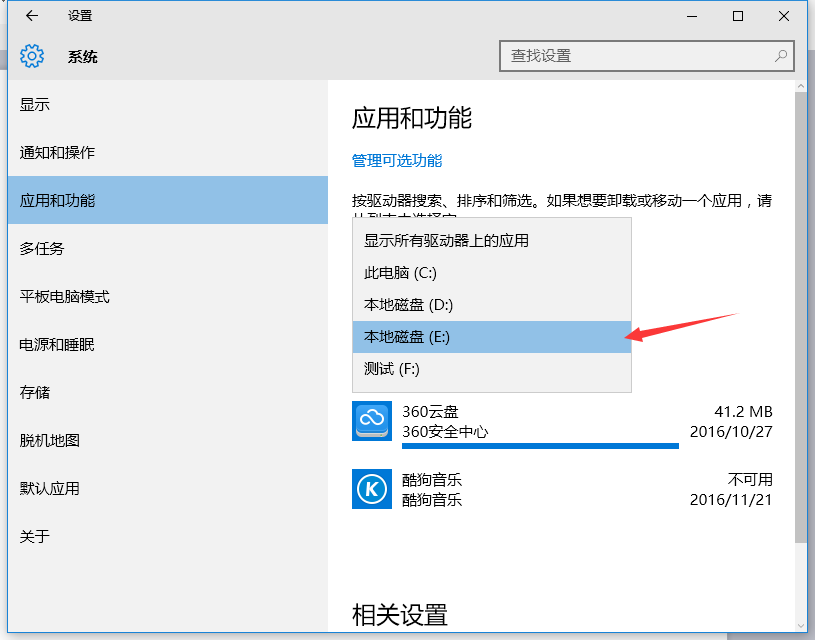Screen dimensions: 815x640
Task: Click the 2016/10/27 install date
Action: [x=731, y=432]
